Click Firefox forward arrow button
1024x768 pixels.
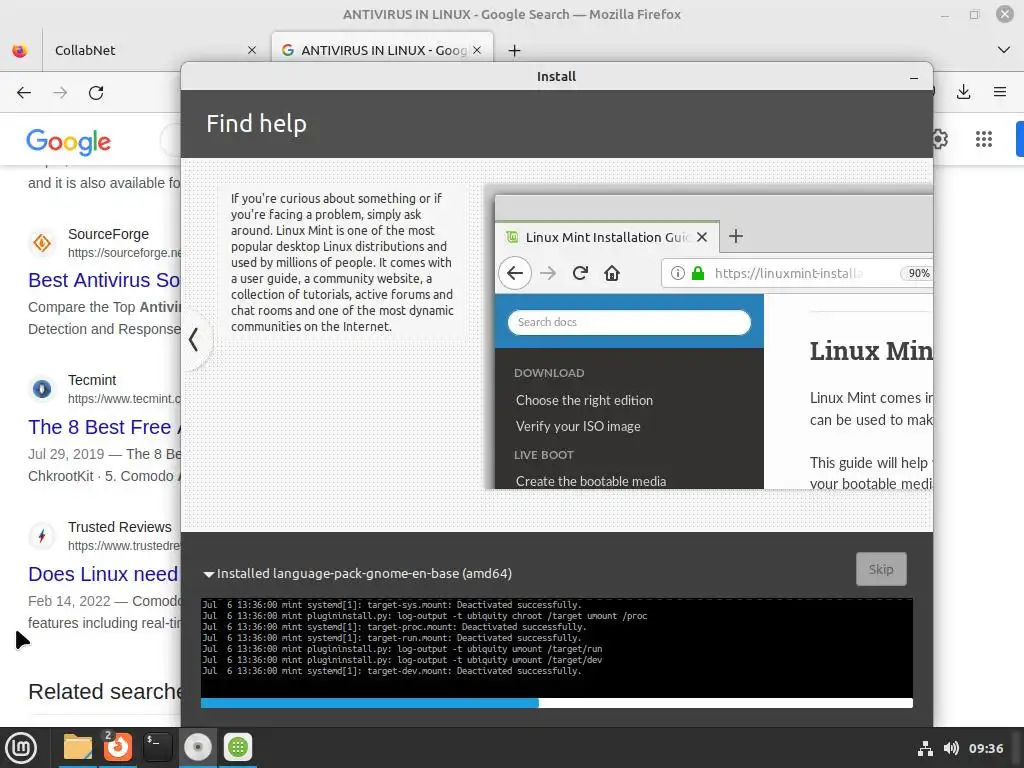[60, 93]
